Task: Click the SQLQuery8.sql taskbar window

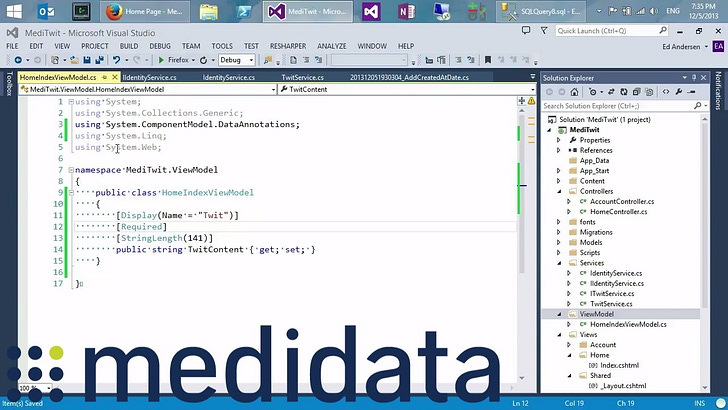Action: coord(541,12)
